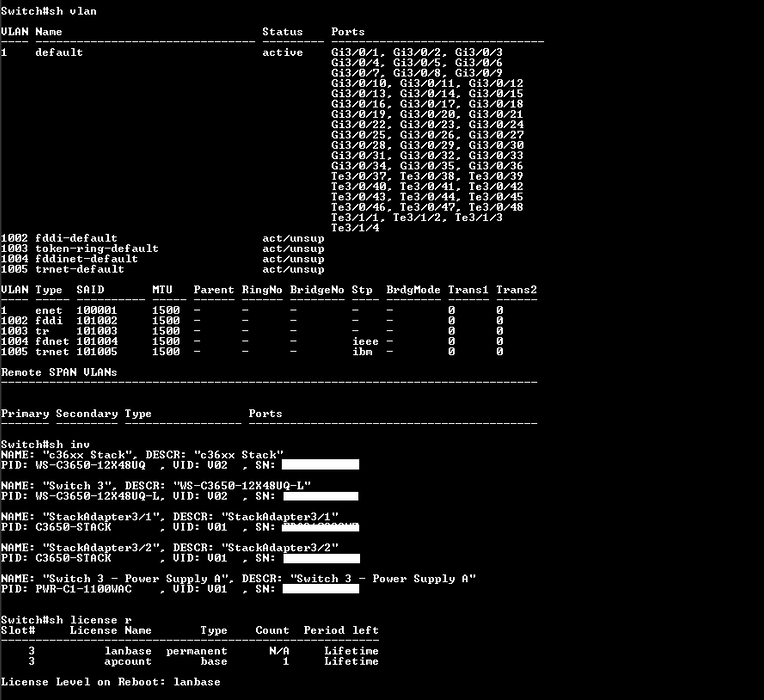The image size is (764, 700).
Task: Select port text 'Te3/0/37'
Action: [x=359, y=176]
